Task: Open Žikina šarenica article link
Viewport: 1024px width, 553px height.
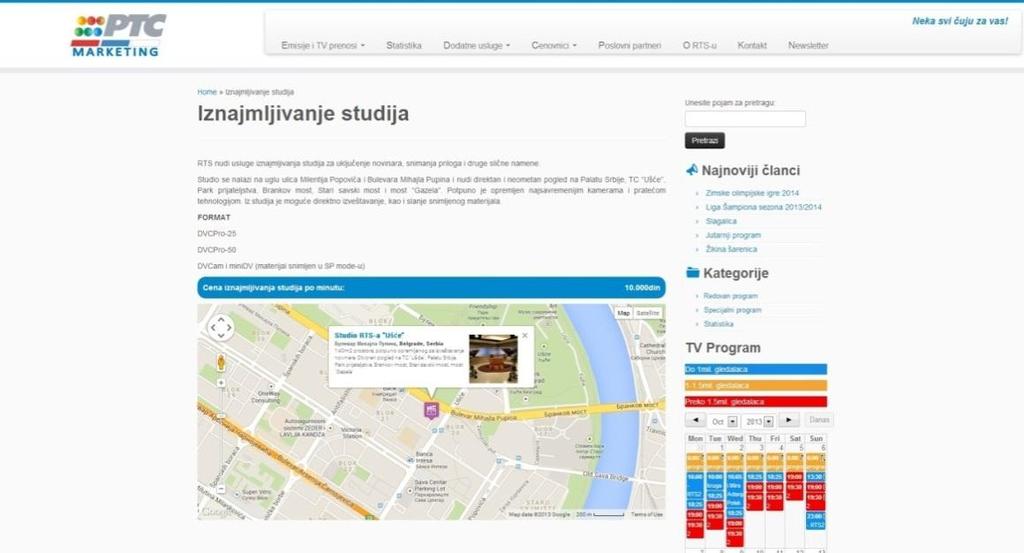Action: point(731,249)
